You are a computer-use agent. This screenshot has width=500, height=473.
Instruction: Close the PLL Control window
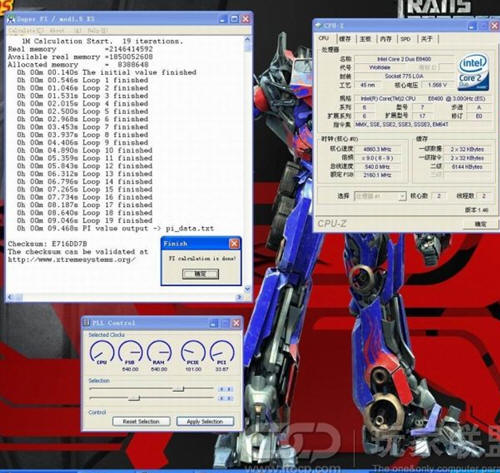[236, 323]
